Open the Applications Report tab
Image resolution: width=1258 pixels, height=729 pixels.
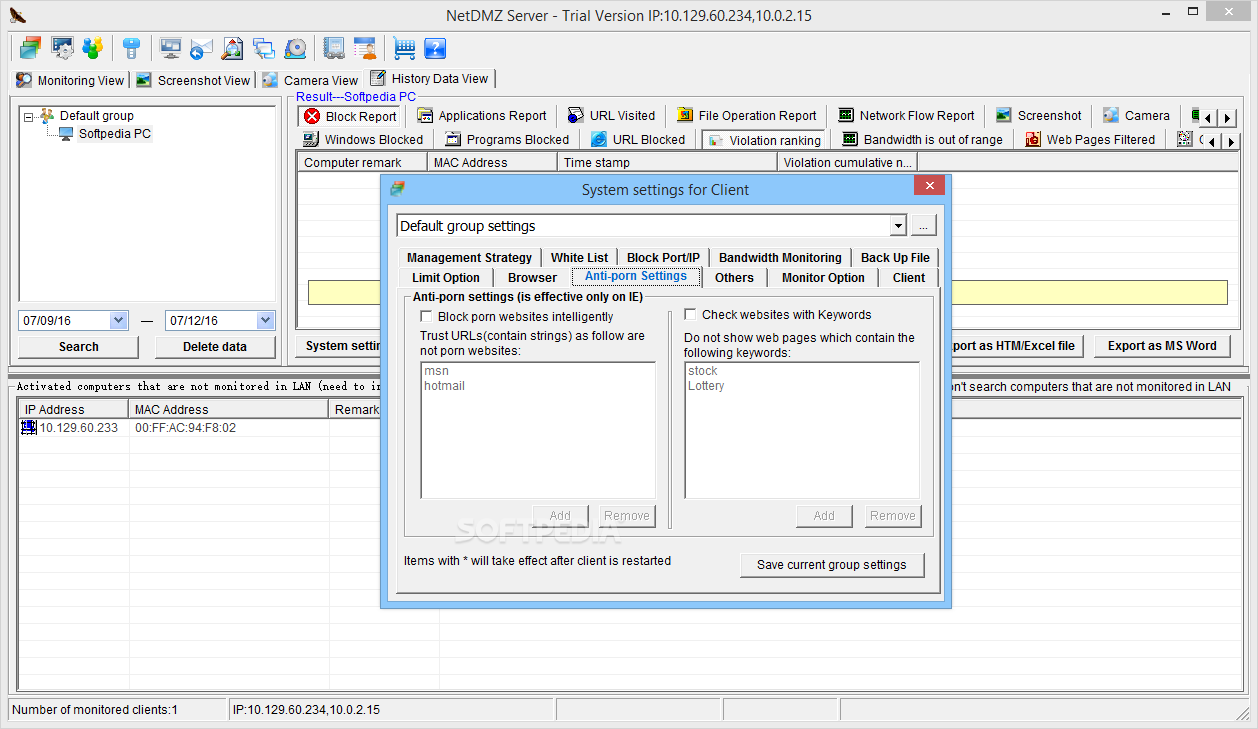[481, 116]
